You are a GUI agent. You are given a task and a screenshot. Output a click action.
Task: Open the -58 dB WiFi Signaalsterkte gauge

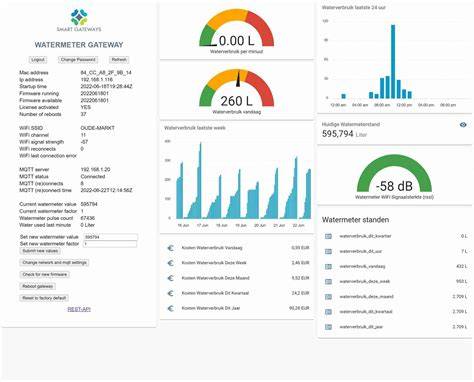pos(394,177)
